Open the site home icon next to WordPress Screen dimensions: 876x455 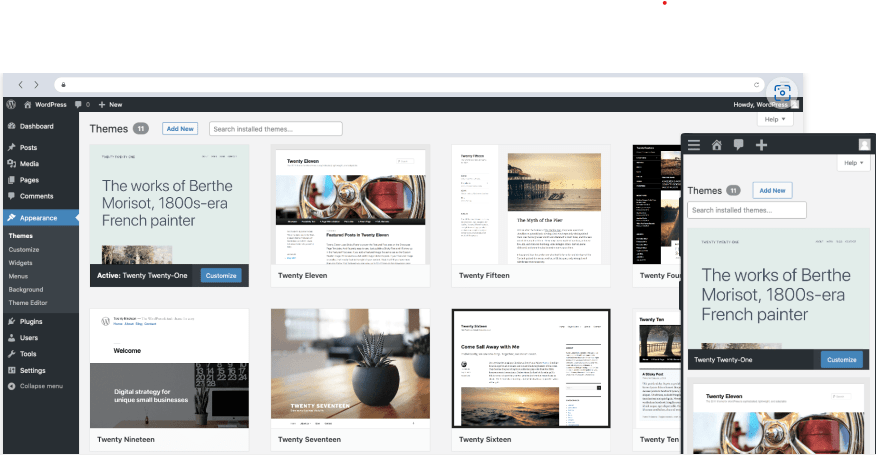click(x=27, y=105)
